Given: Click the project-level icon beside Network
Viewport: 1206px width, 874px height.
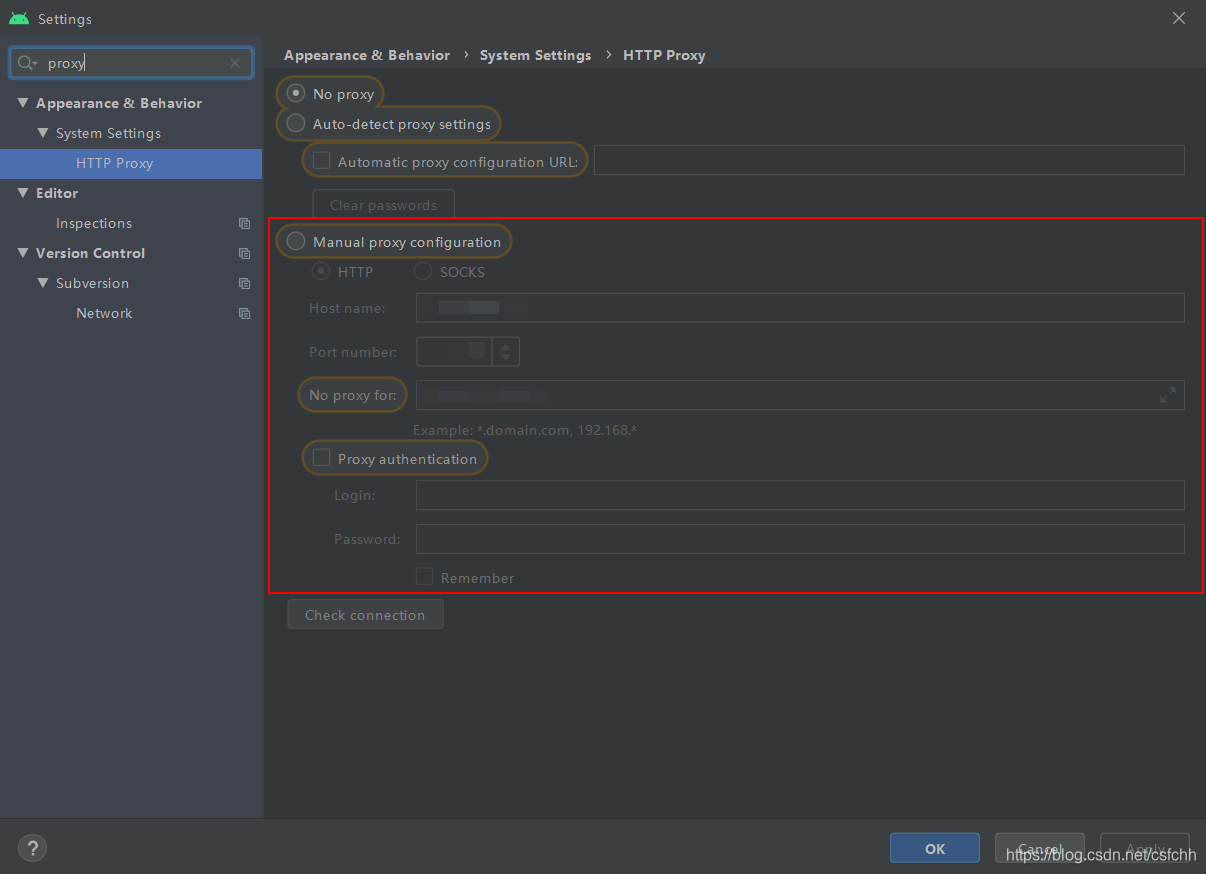Looking at the screenshot, I should [244, 313].
